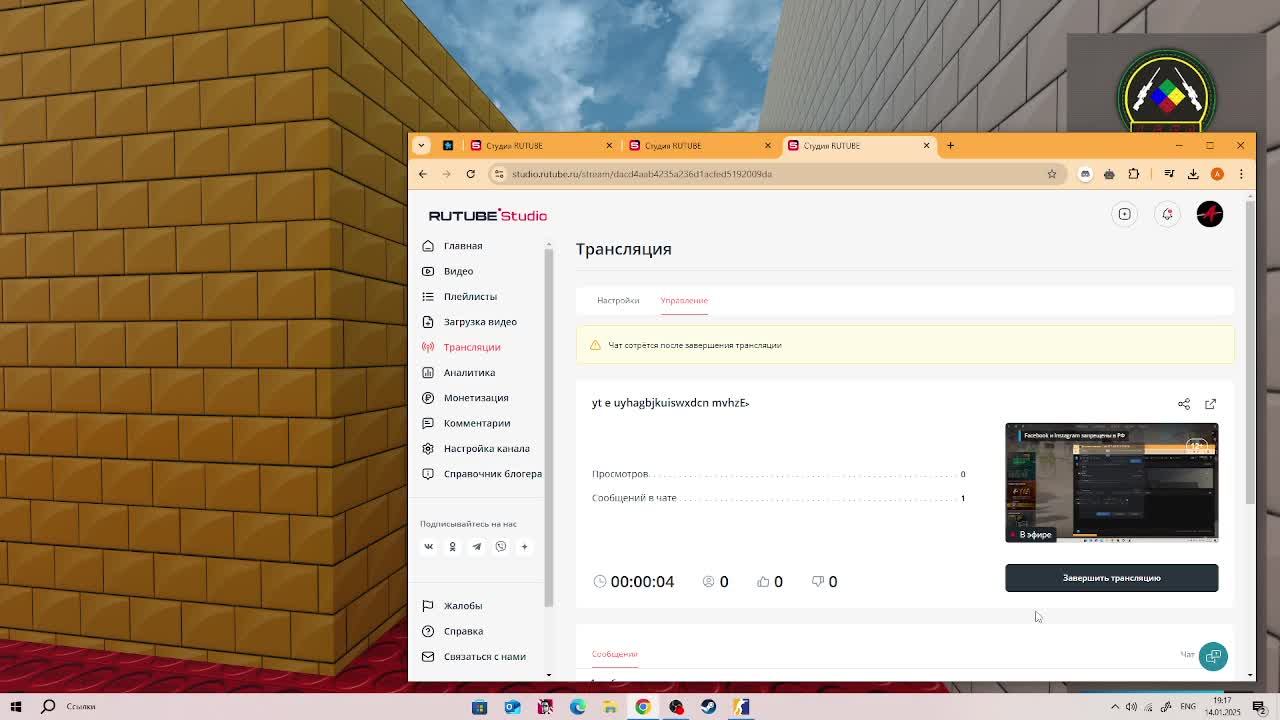Open the pinned browser tab
The image size is (1280, 720).
point(448,145)
